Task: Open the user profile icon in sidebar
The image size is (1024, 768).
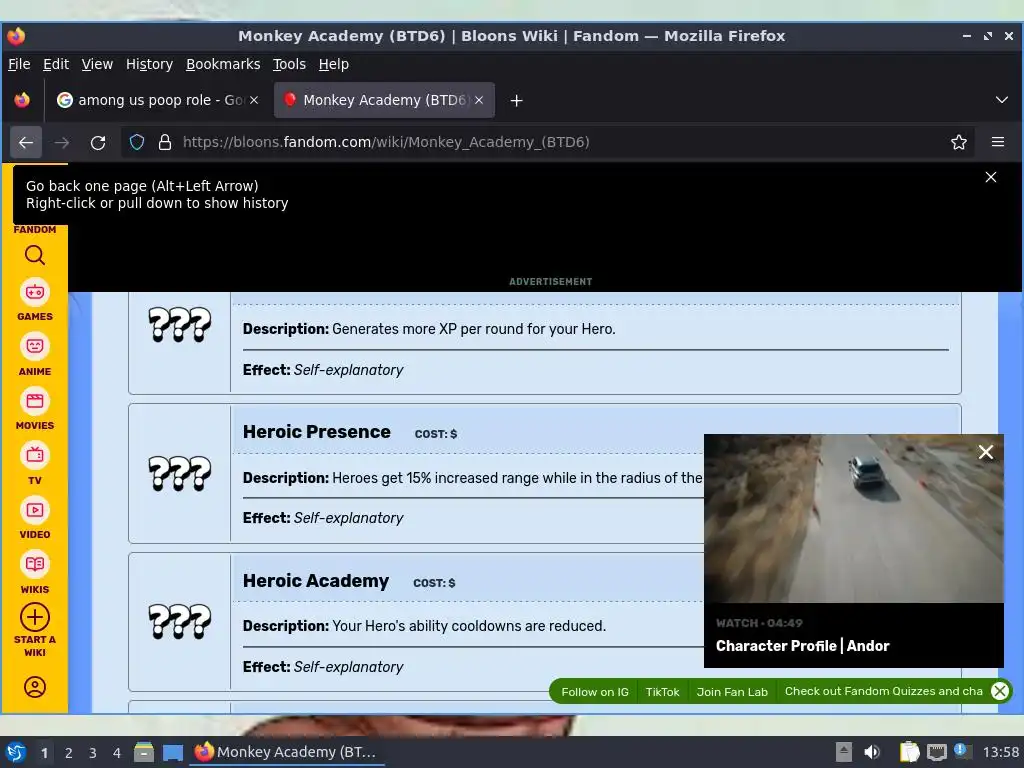Action: pos(35,686)
